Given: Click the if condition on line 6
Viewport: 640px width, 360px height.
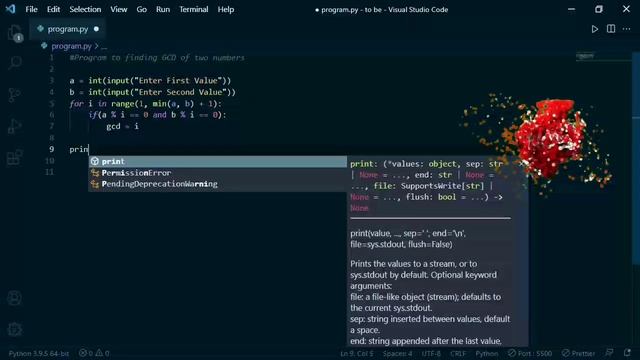Looking at the screenshot, I should coord(158,115).
